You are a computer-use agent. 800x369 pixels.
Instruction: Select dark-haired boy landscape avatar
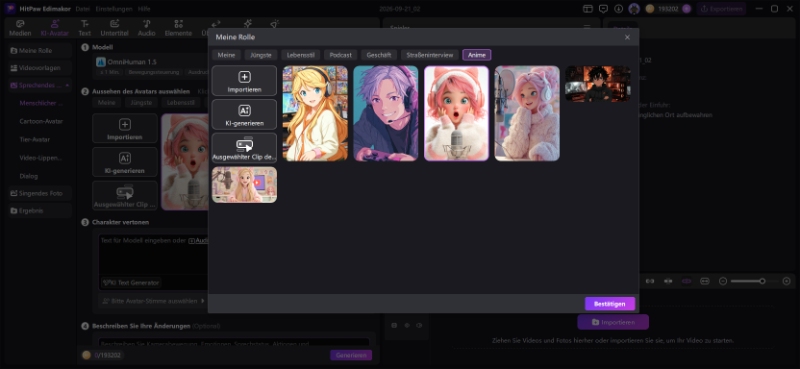(x=598, y=84)
